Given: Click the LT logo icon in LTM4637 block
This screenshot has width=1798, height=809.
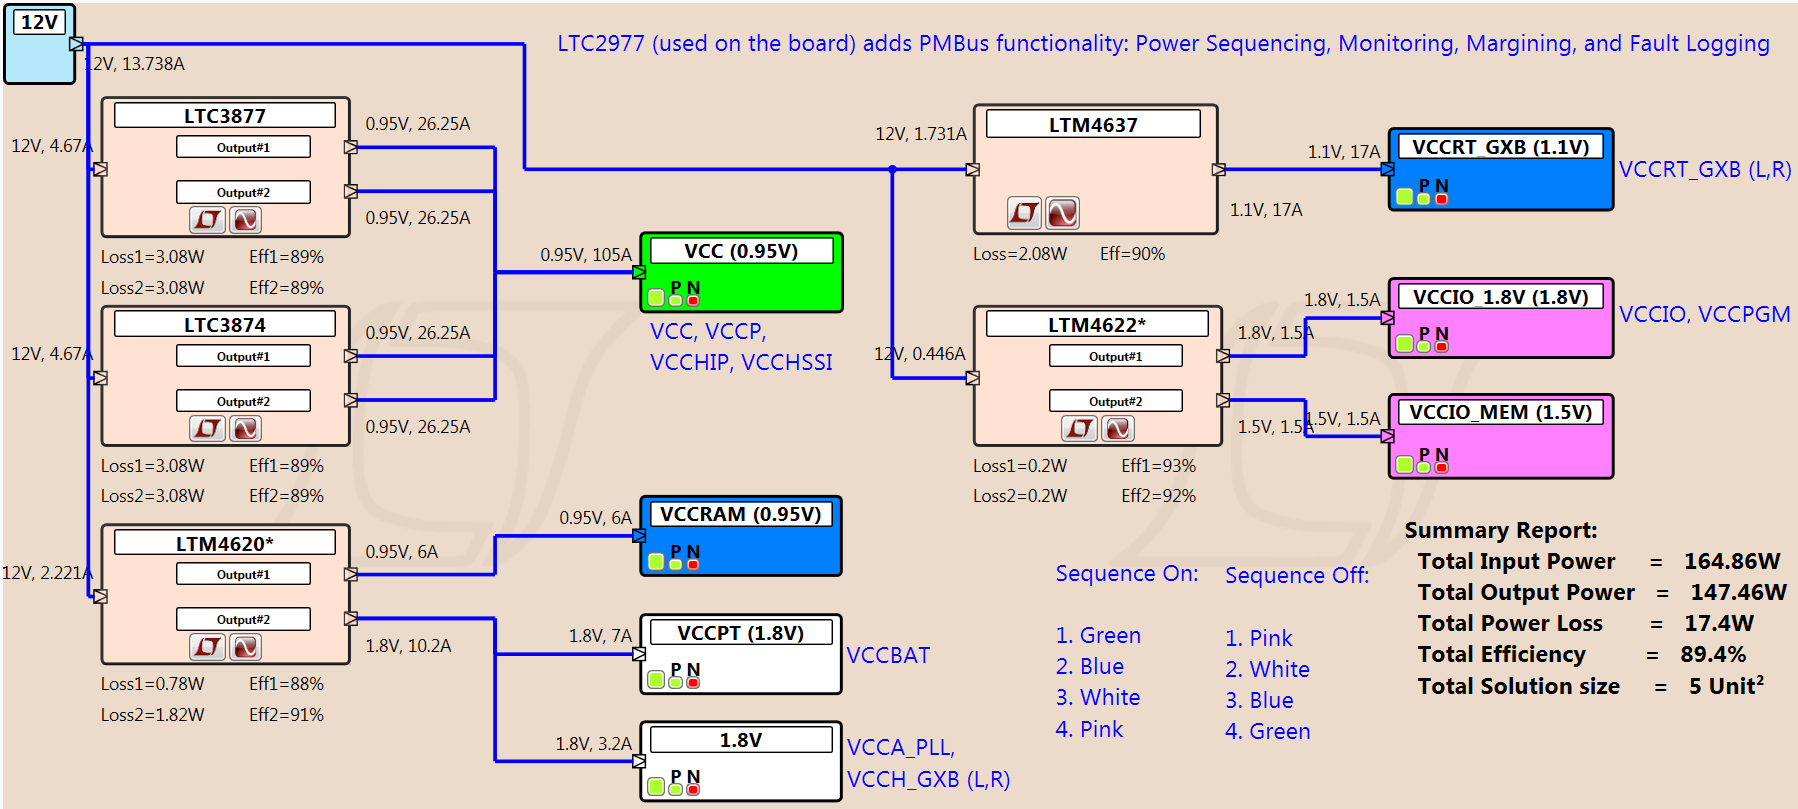Looking at the screenshot, I should (x=1024, y=212).
